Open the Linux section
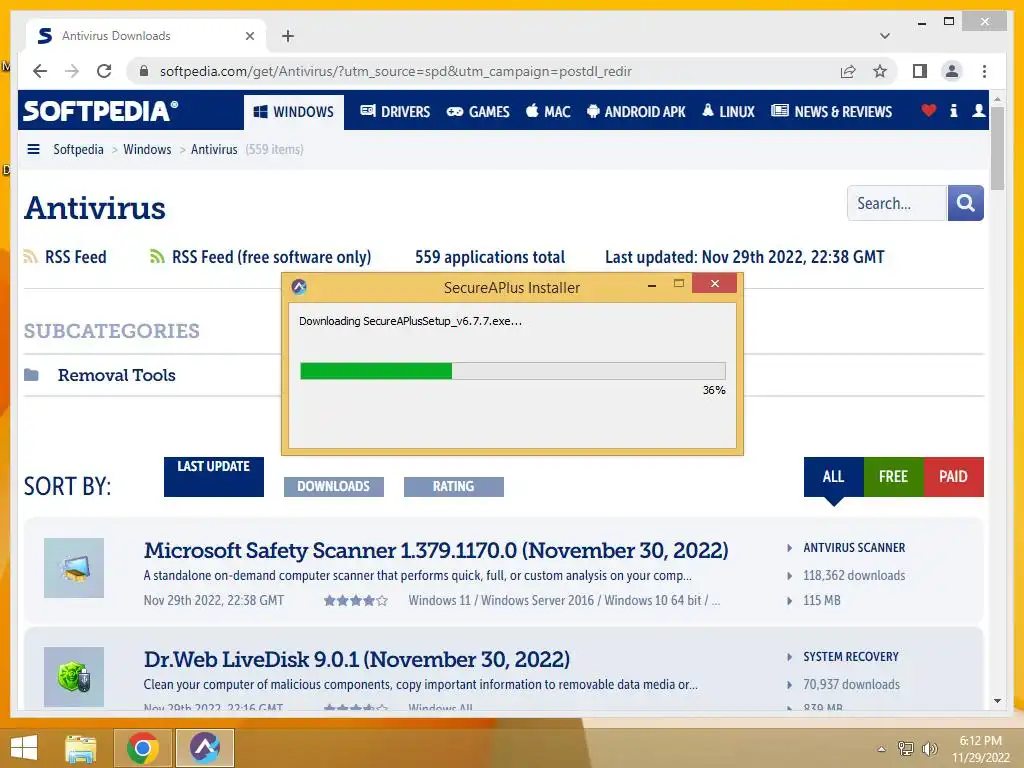1024x768 pixels. coord(728,112)
